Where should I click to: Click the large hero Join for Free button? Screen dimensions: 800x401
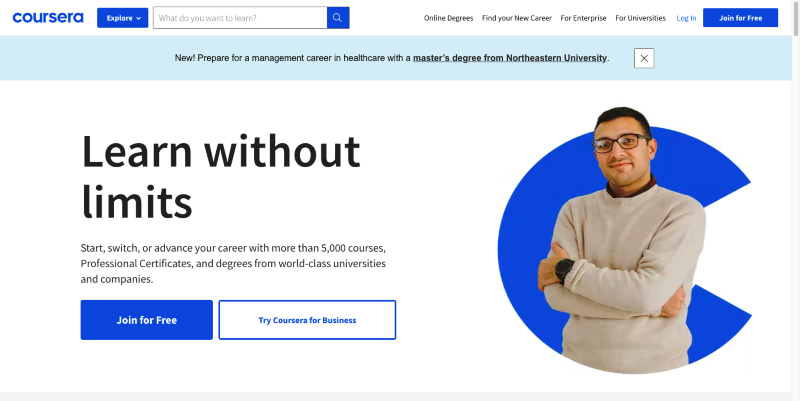tap(146, 320)
